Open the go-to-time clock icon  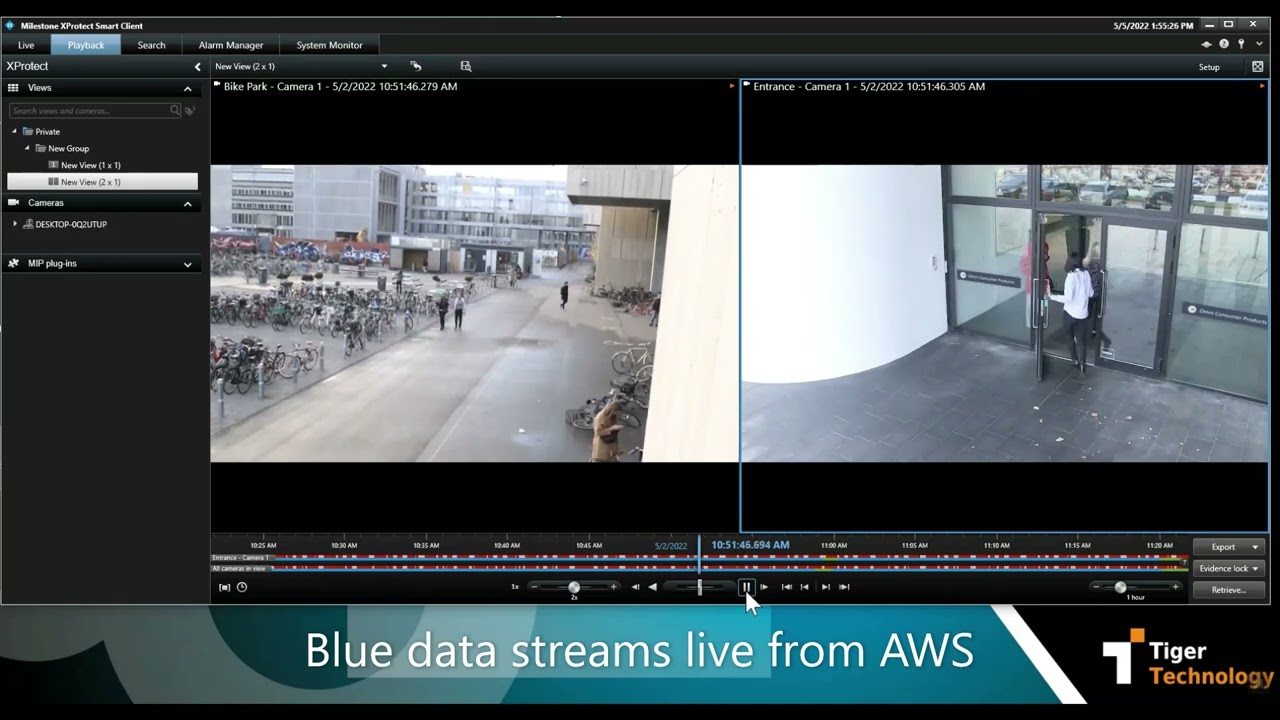point(242,587)
